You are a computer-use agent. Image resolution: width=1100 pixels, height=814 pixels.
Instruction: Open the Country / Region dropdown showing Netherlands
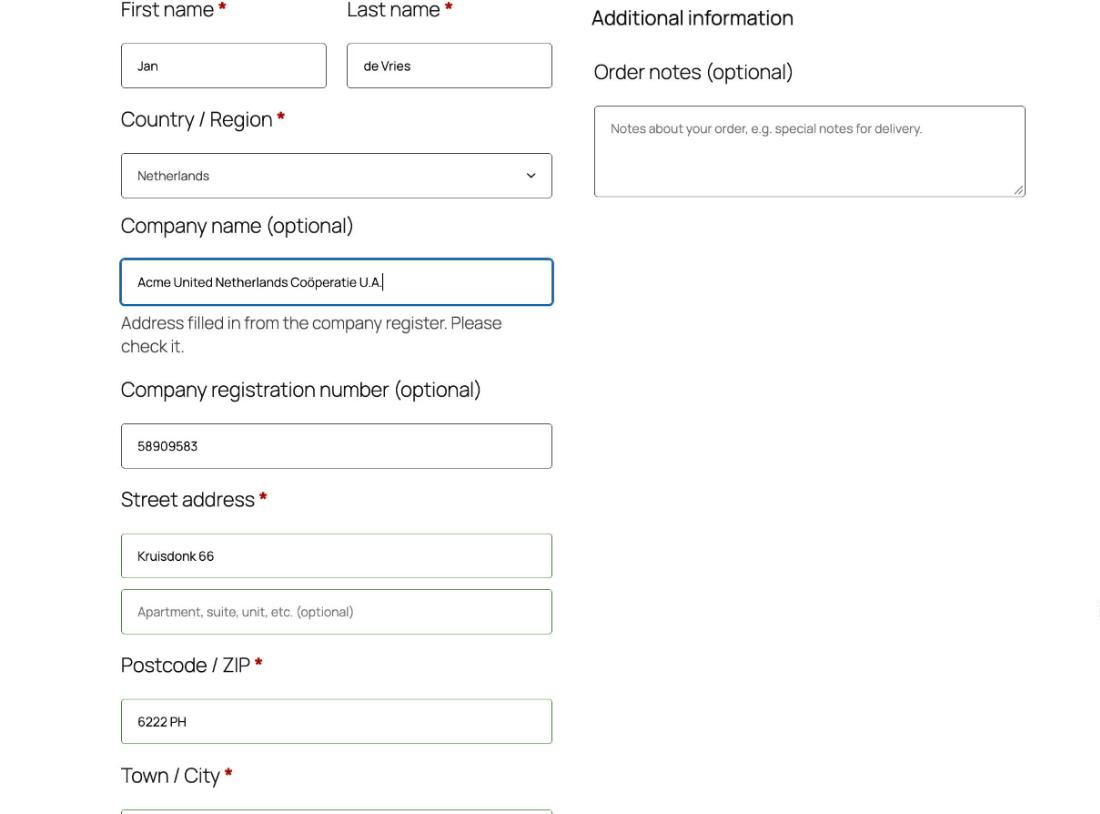coord(337,175)
